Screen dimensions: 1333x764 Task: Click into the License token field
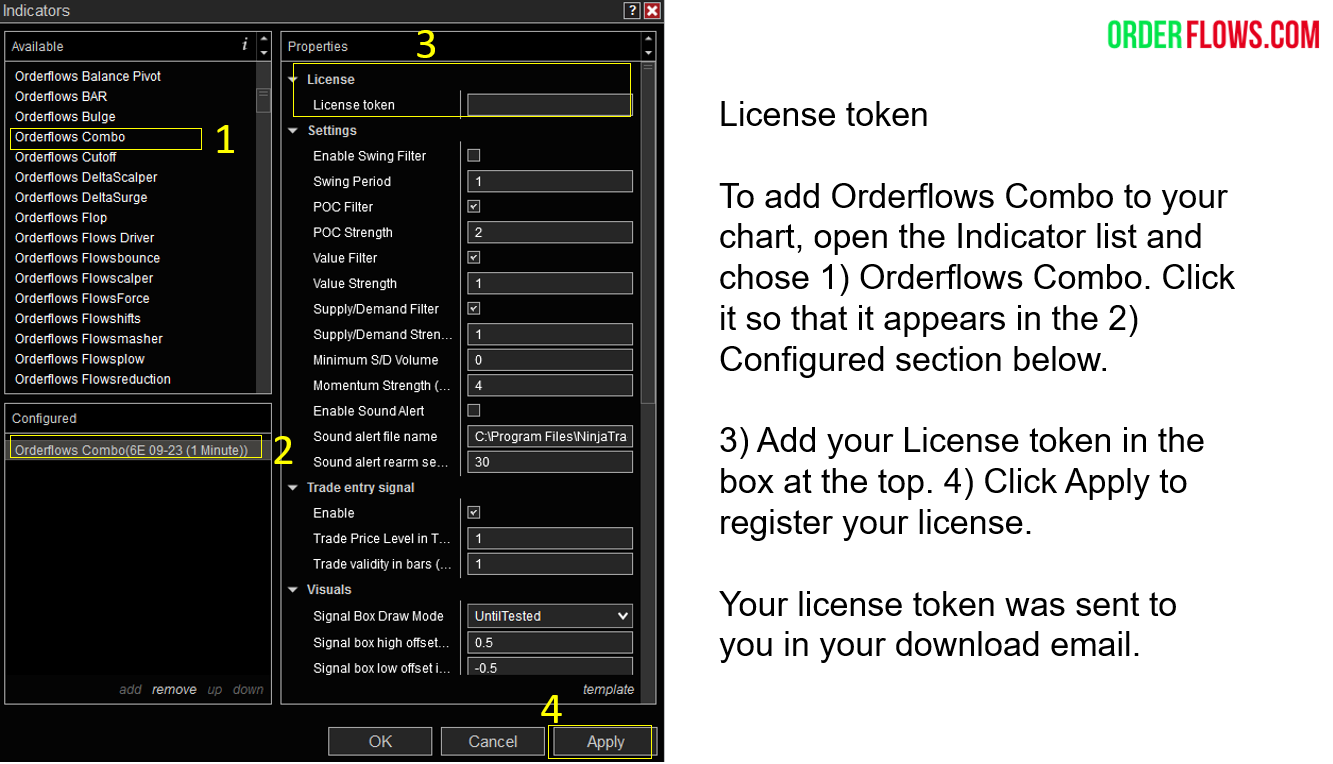549,105
